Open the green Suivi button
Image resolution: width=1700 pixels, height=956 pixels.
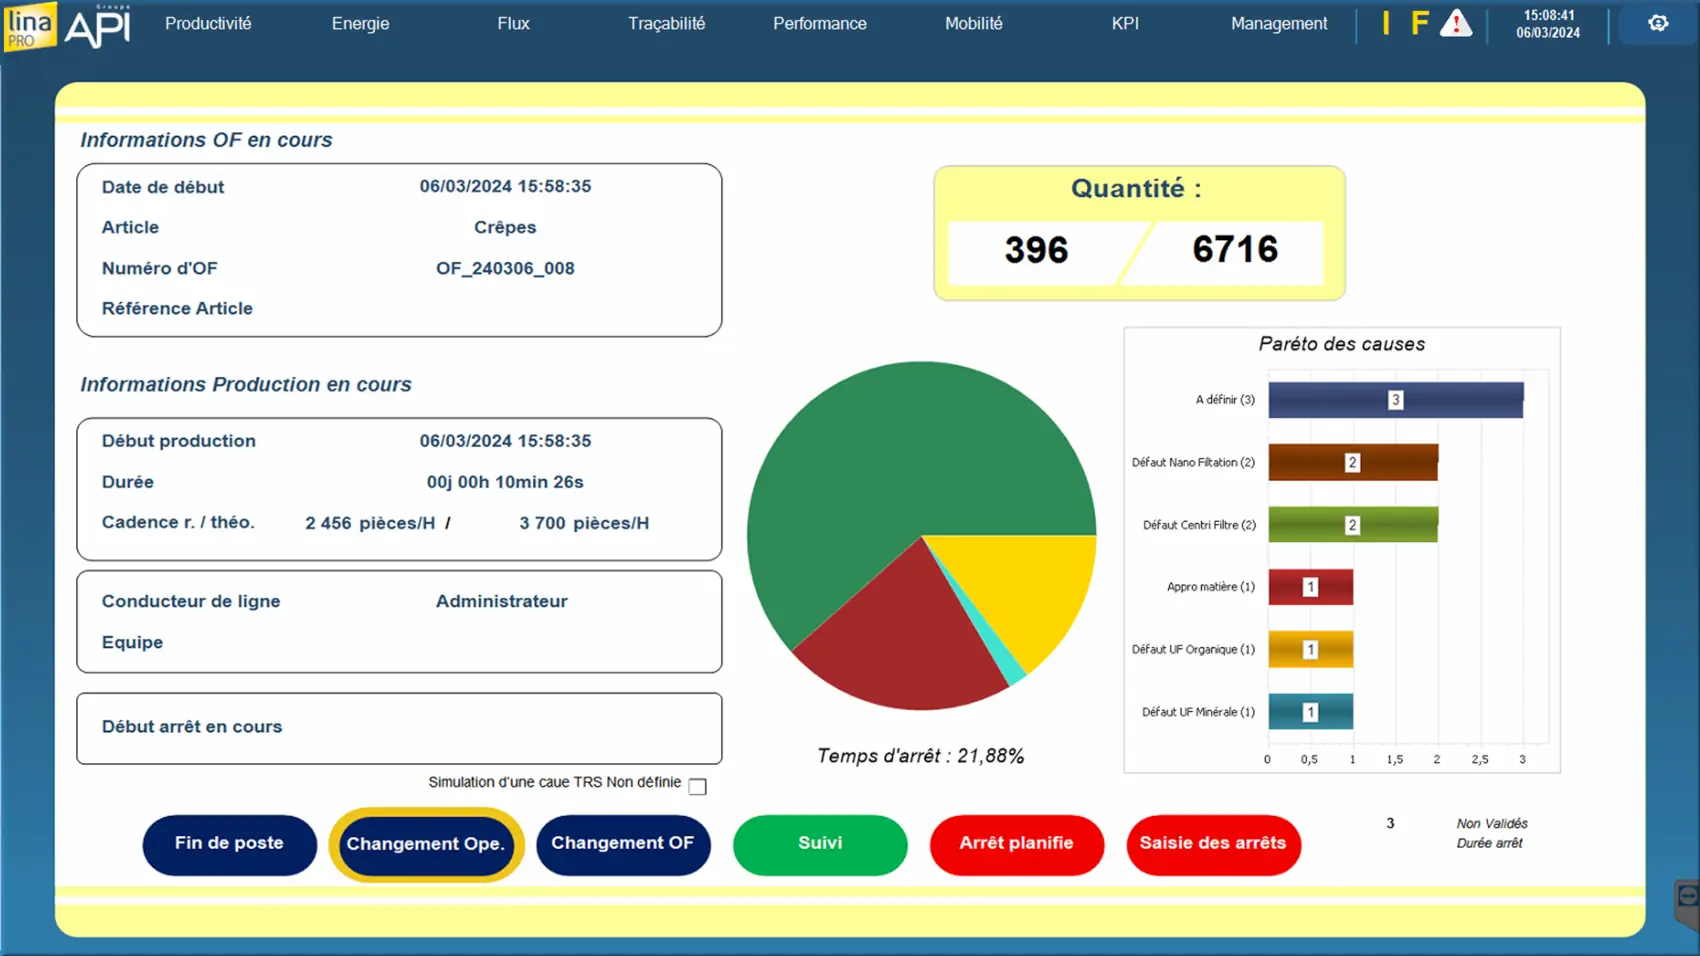820,844
